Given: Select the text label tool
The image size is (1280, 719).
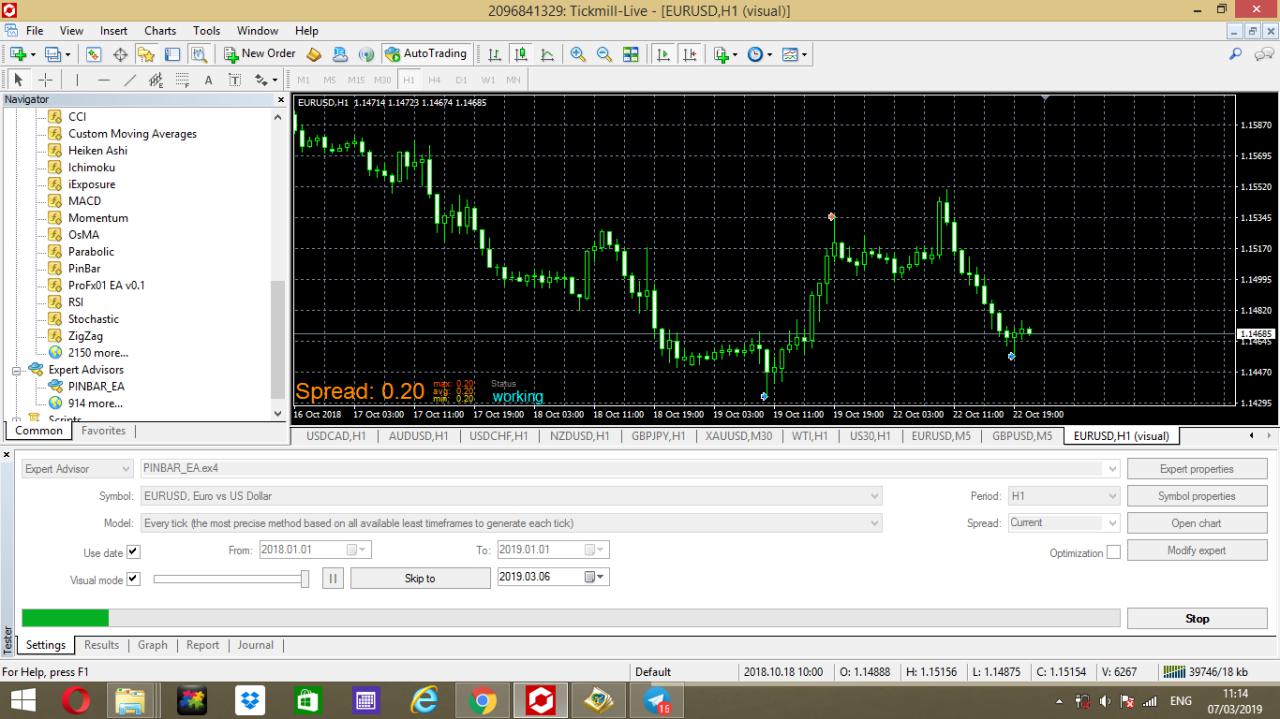Looking at the screenshot, I should (235, 80).
